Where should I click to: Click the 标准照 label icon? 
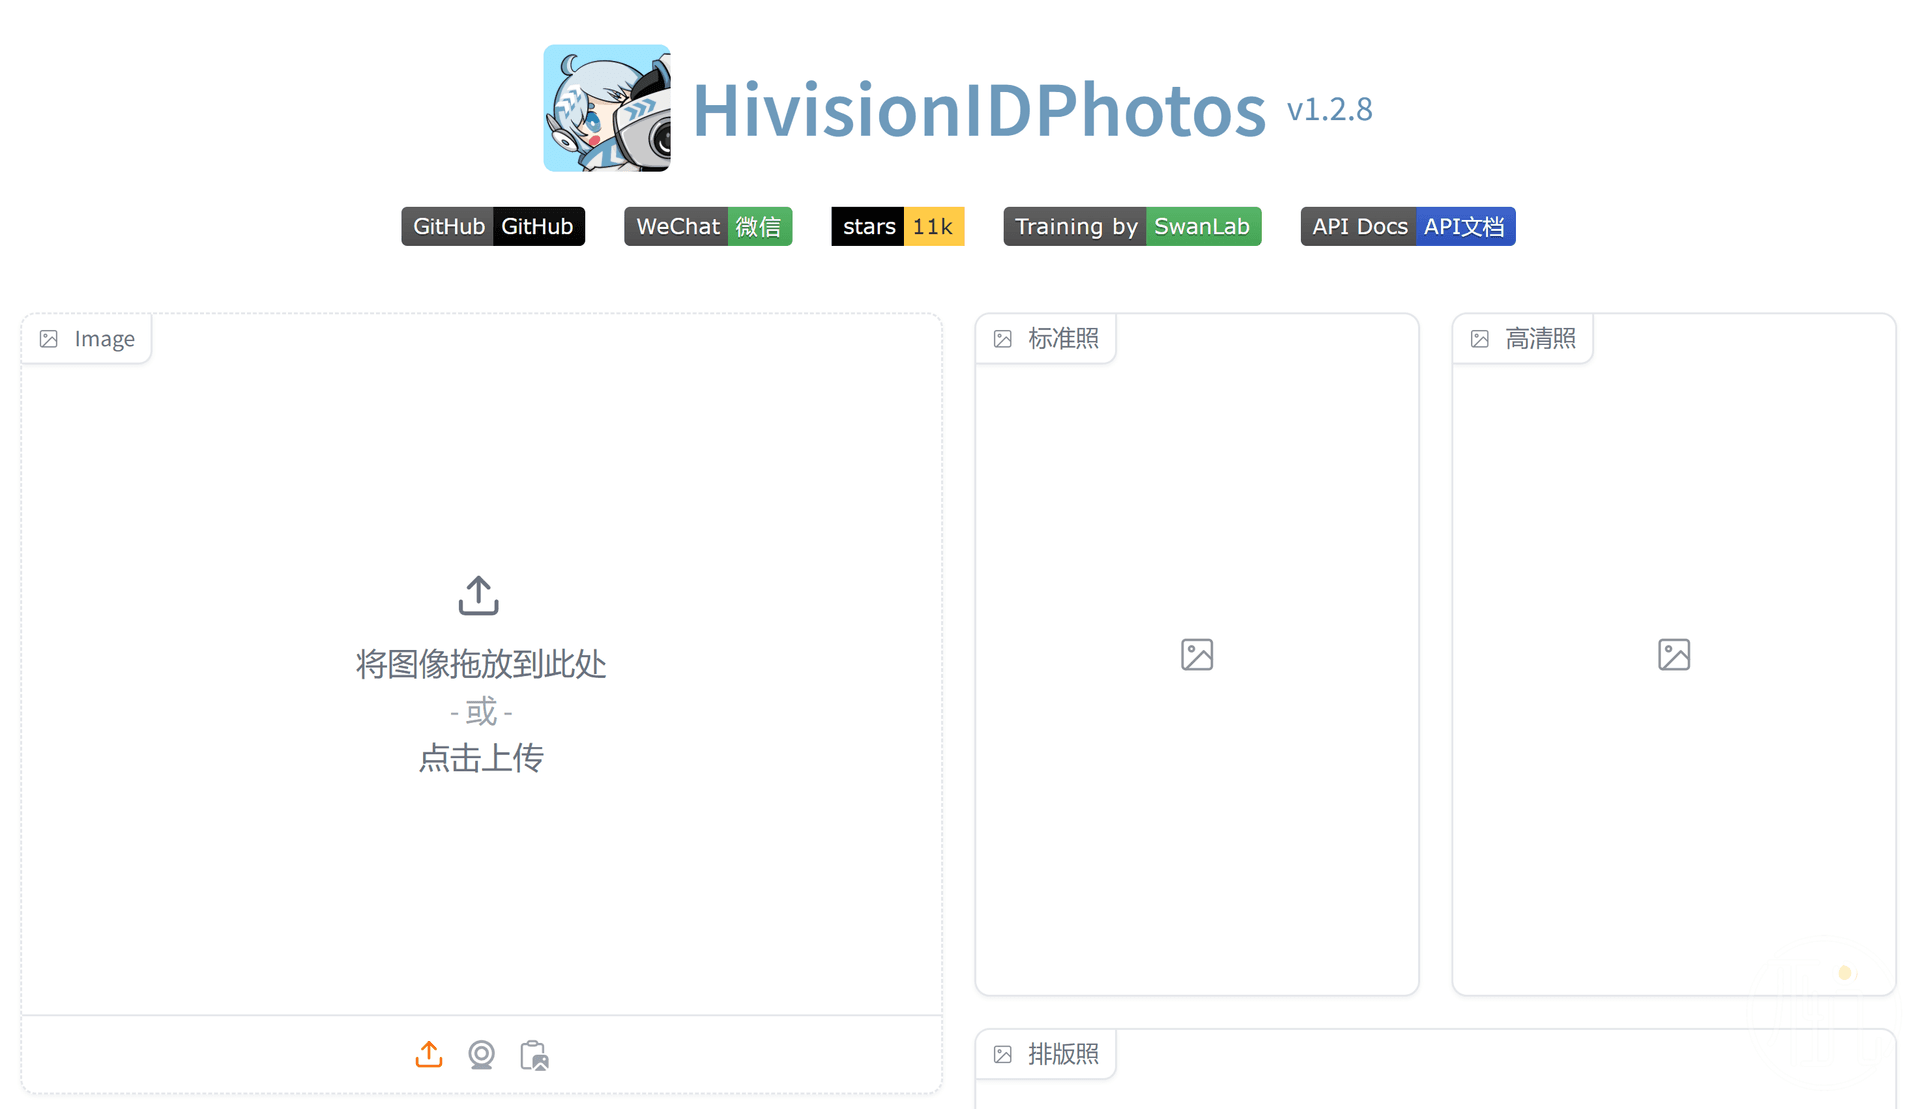[1003, 339]
